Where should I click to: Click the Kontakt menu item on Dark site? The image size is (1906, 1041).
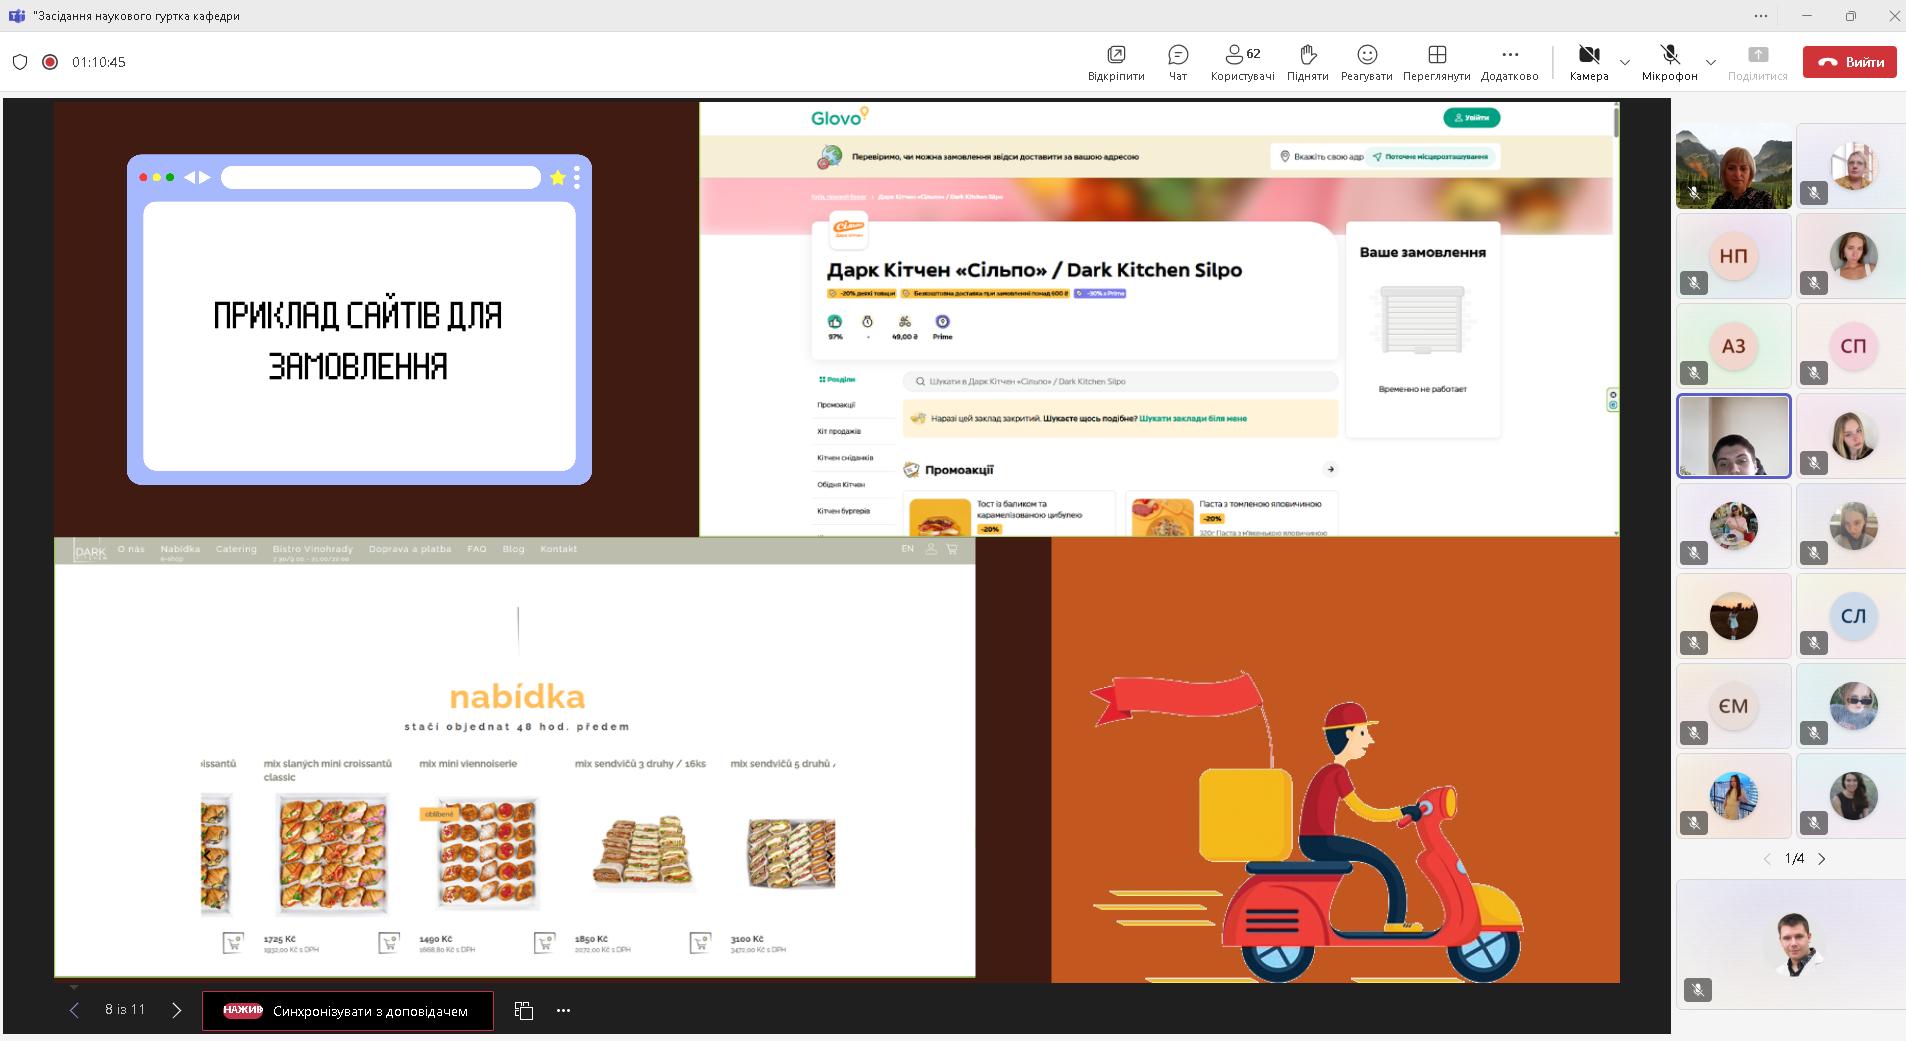[559, 549]
